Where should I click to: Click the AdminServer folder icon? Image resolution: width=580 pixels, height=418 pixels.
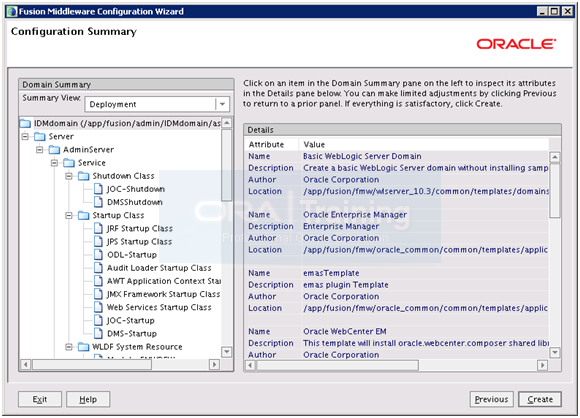tap(54, 149)
